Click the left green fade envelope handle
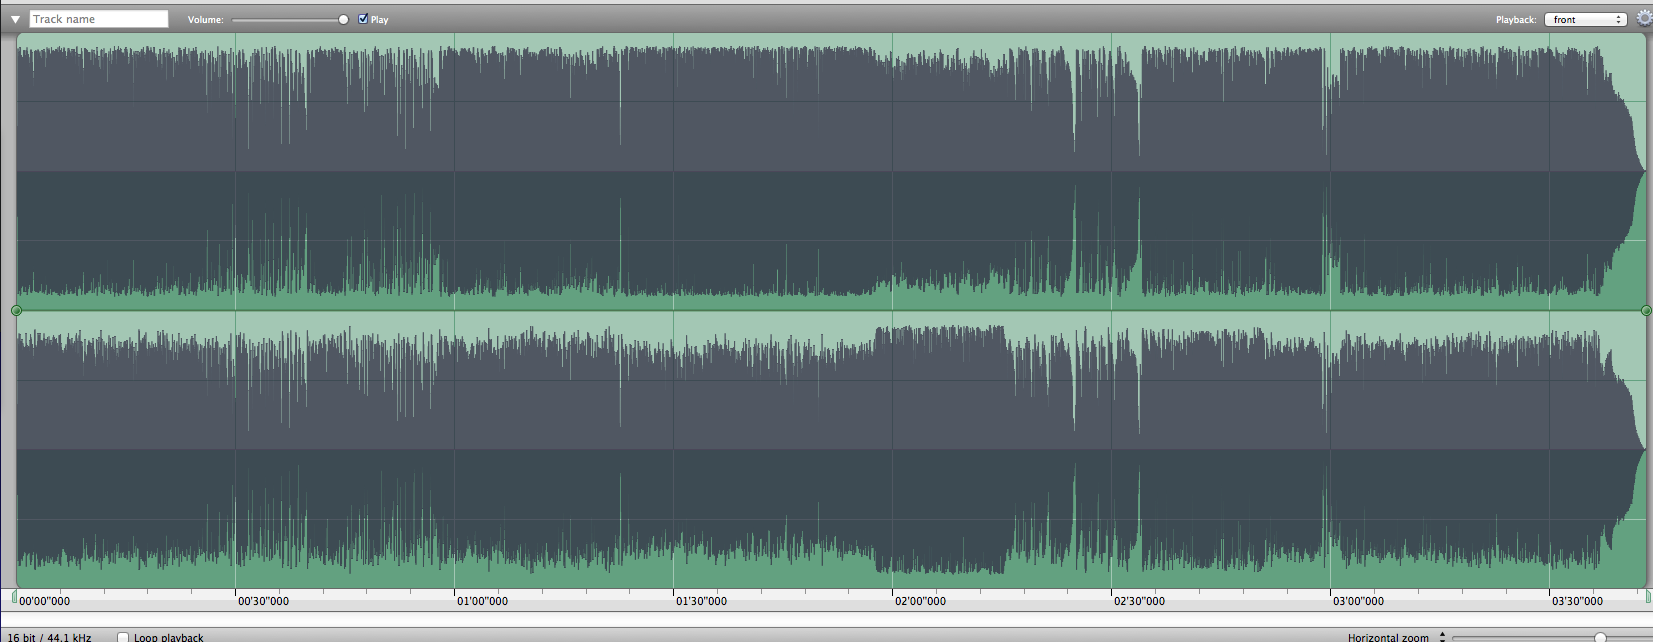This screenshot has height=642, width=1653. [16, 311]
